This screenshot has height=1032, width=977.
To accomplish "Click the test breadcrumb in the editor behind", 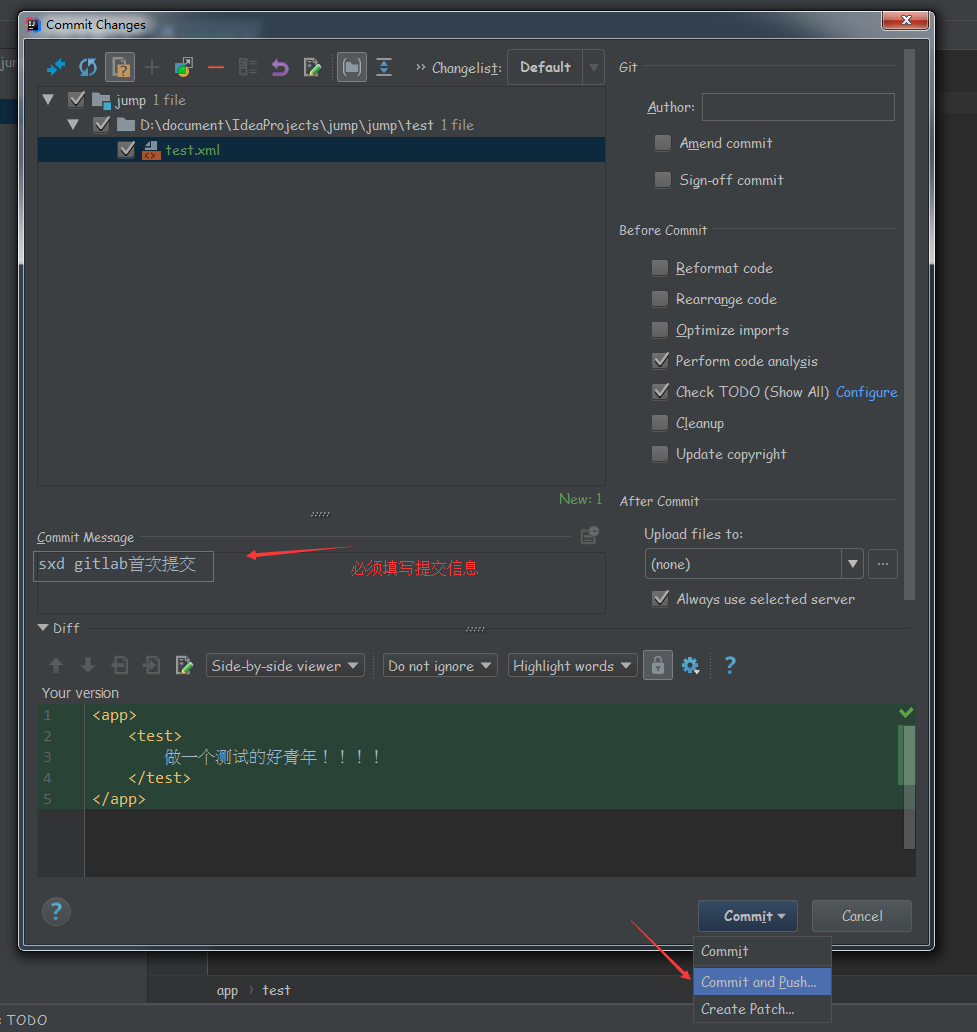I will 276,991.
